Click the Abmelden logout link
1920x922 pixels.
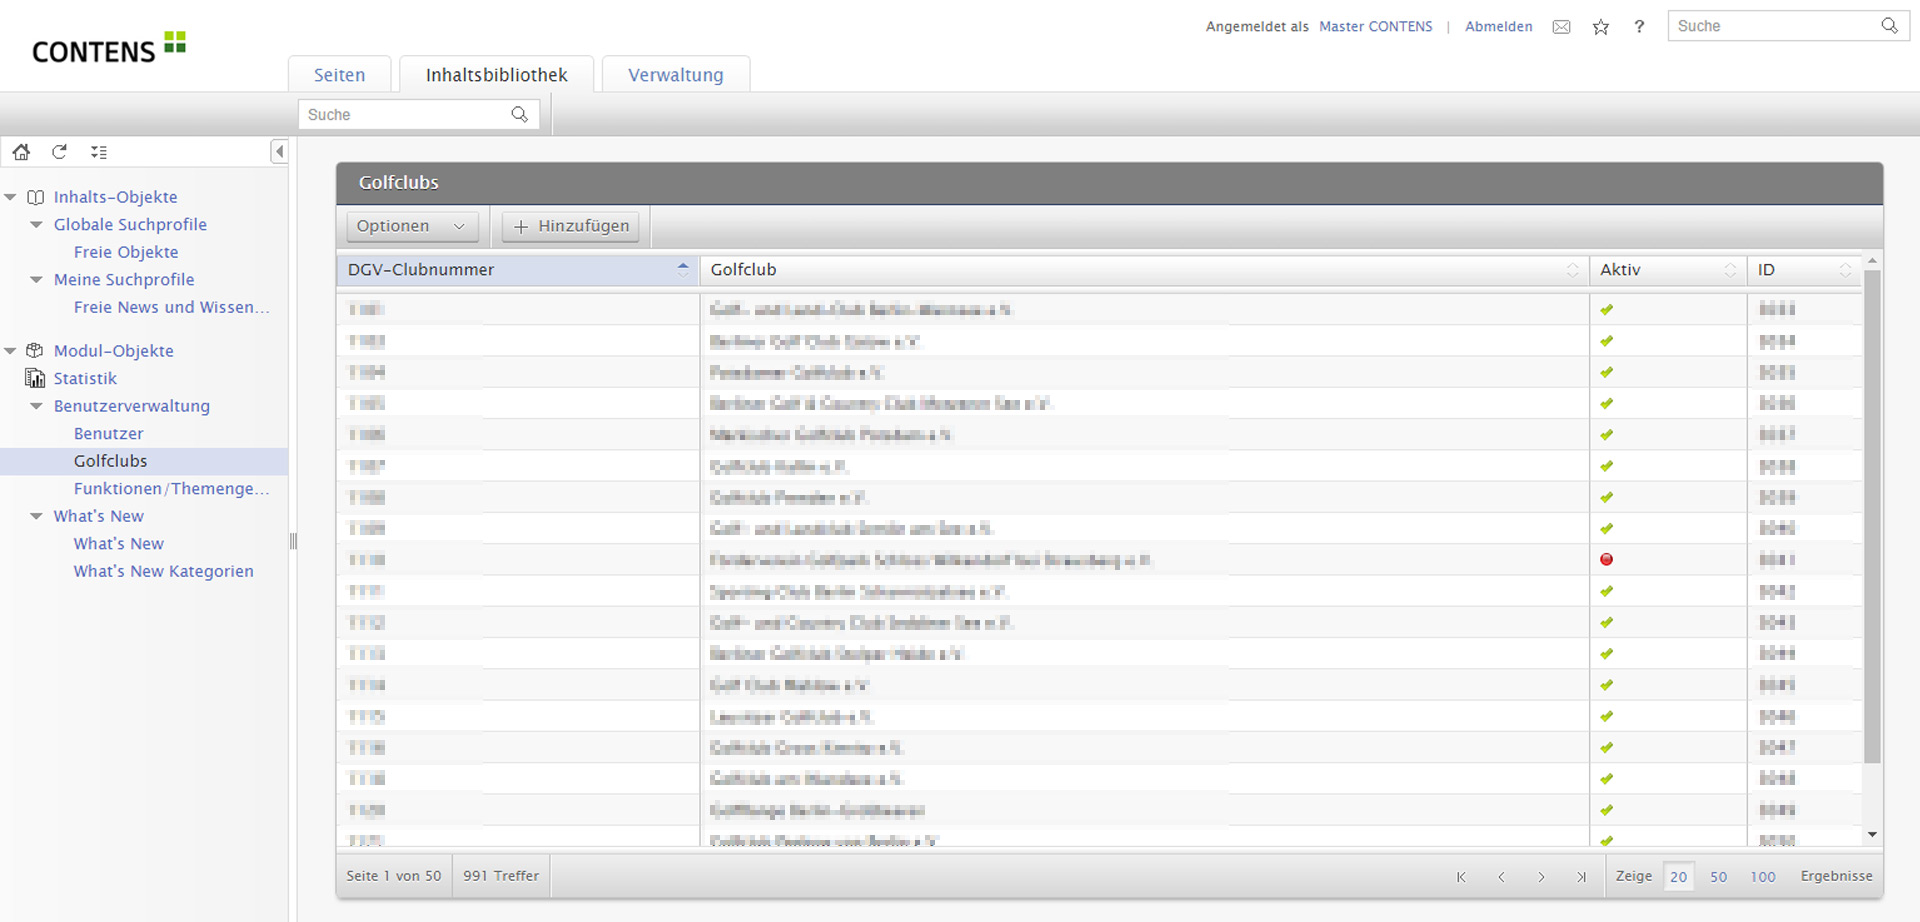(1498, 27)
